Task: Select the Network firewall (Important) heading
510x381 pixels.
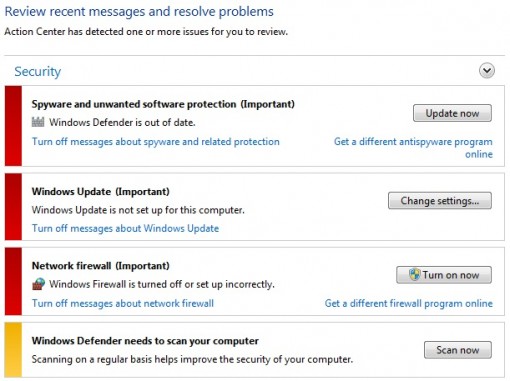Action: (x=101, y=266)
